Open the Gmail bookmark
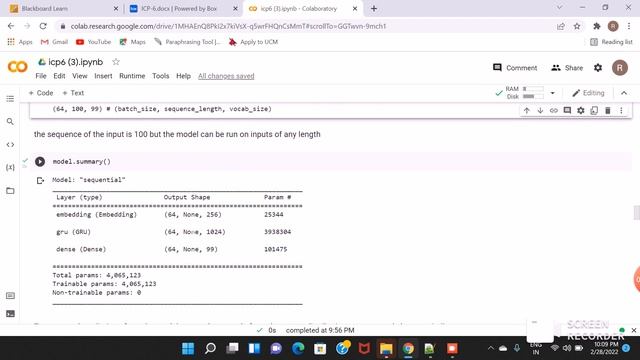This screenshot has width=640, height=360. tap(54, 42)
